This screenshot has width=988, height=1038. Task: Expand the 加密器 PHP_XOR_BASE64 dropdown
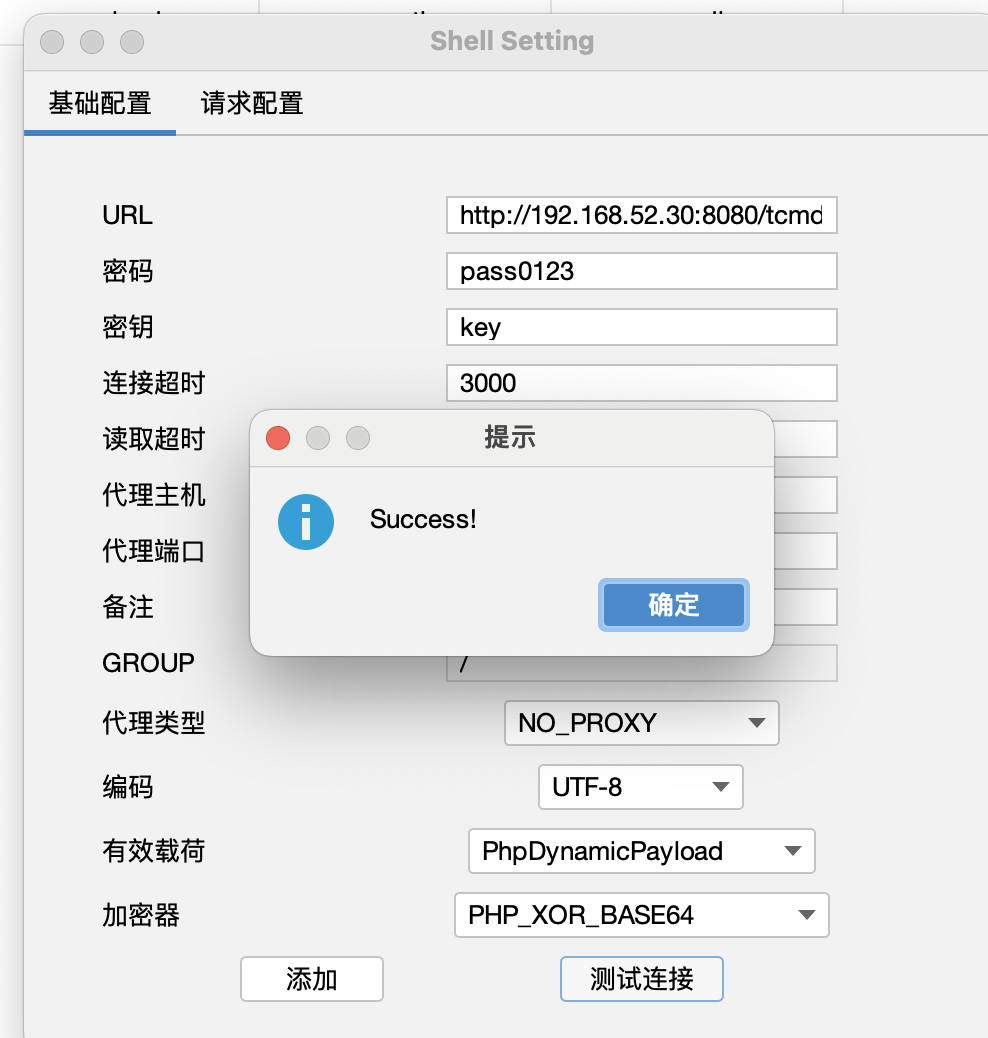(641, 915)
